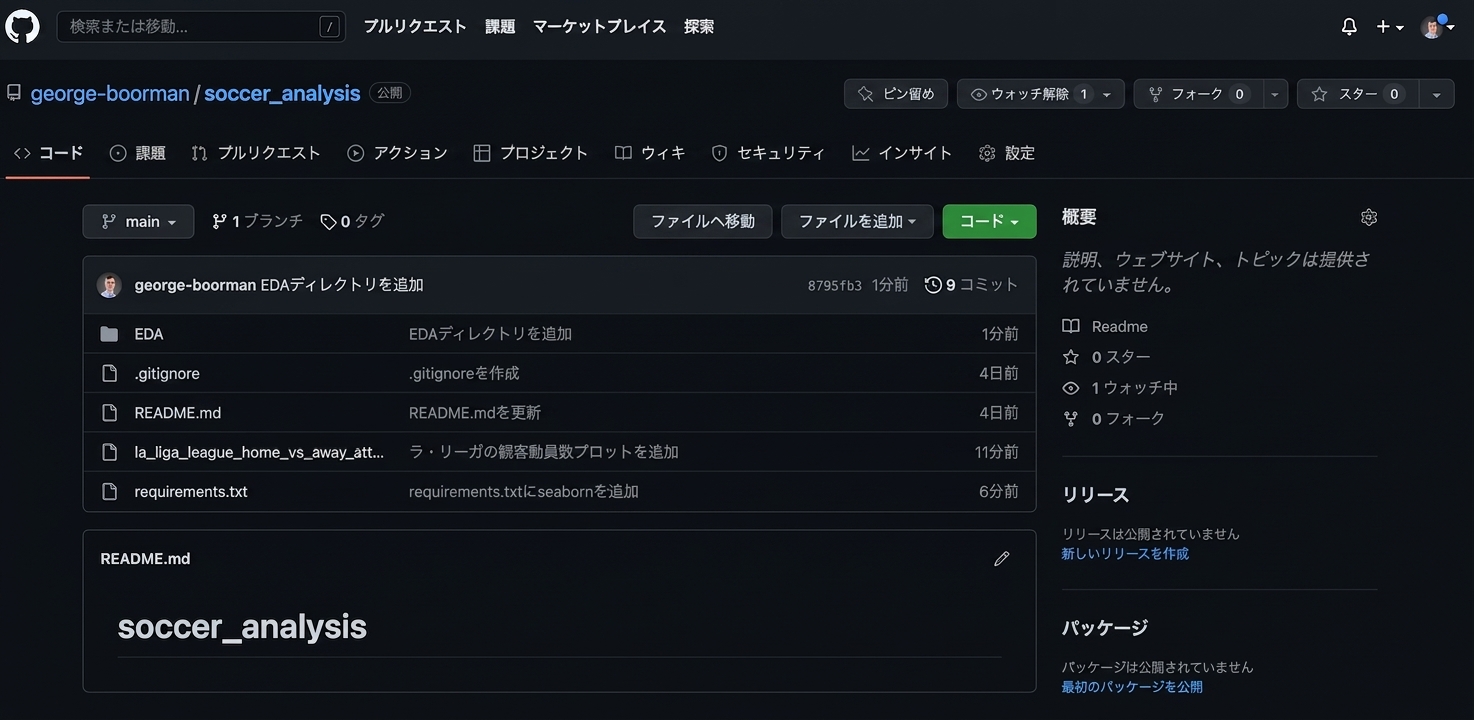Click the ファイルへ移動 button
The width and height of the screenshot is (1474, 720).
702,221
